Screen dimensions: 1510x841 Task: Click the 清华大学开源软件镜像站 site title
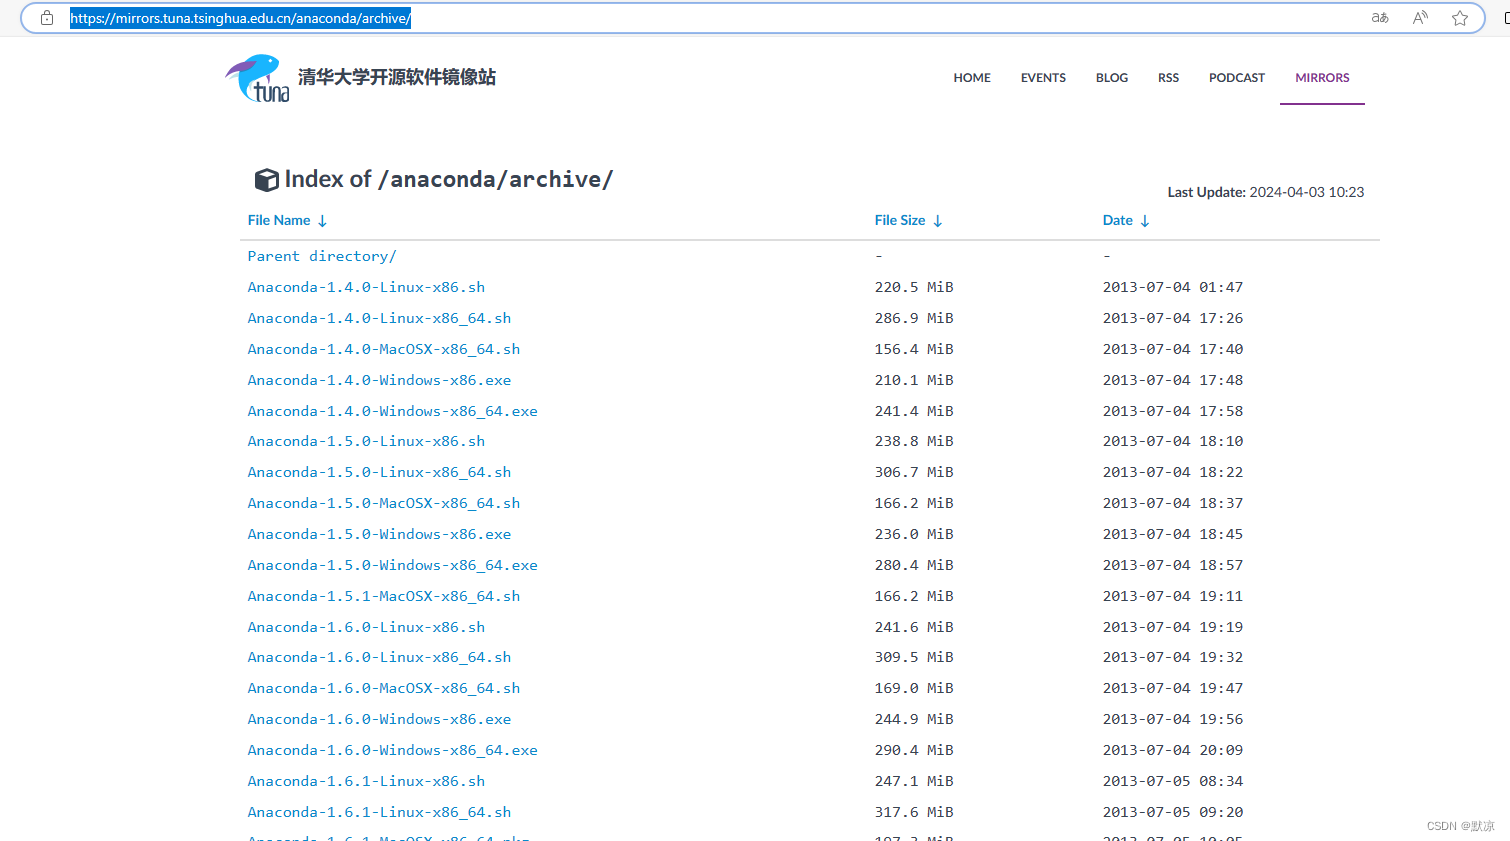tap(397, 77)
